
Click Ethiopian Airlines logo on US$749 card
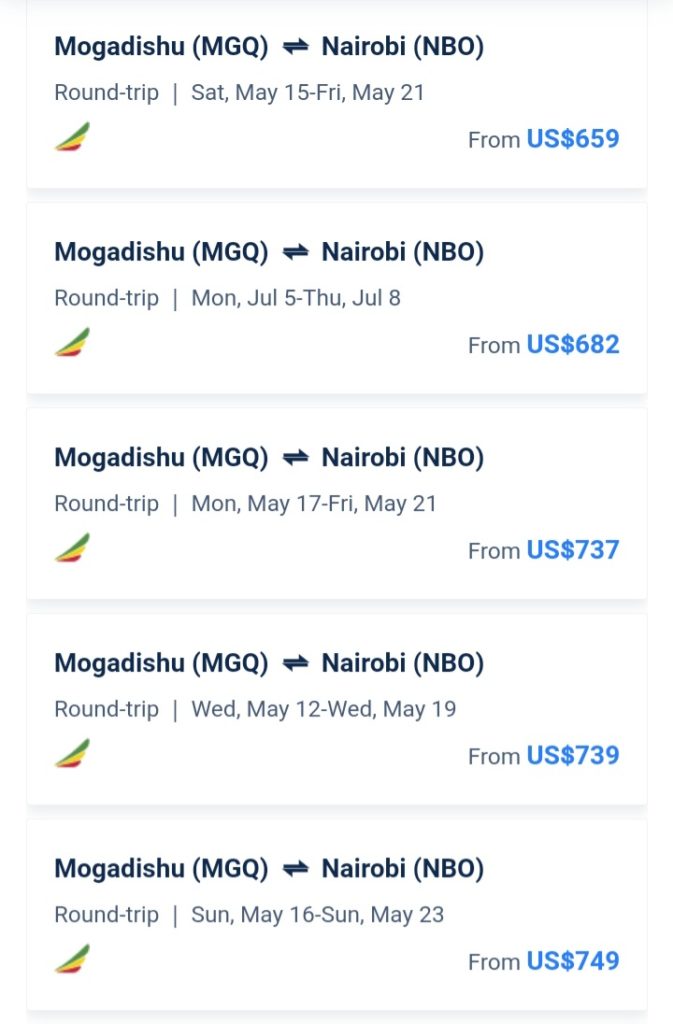pos(72,959)
